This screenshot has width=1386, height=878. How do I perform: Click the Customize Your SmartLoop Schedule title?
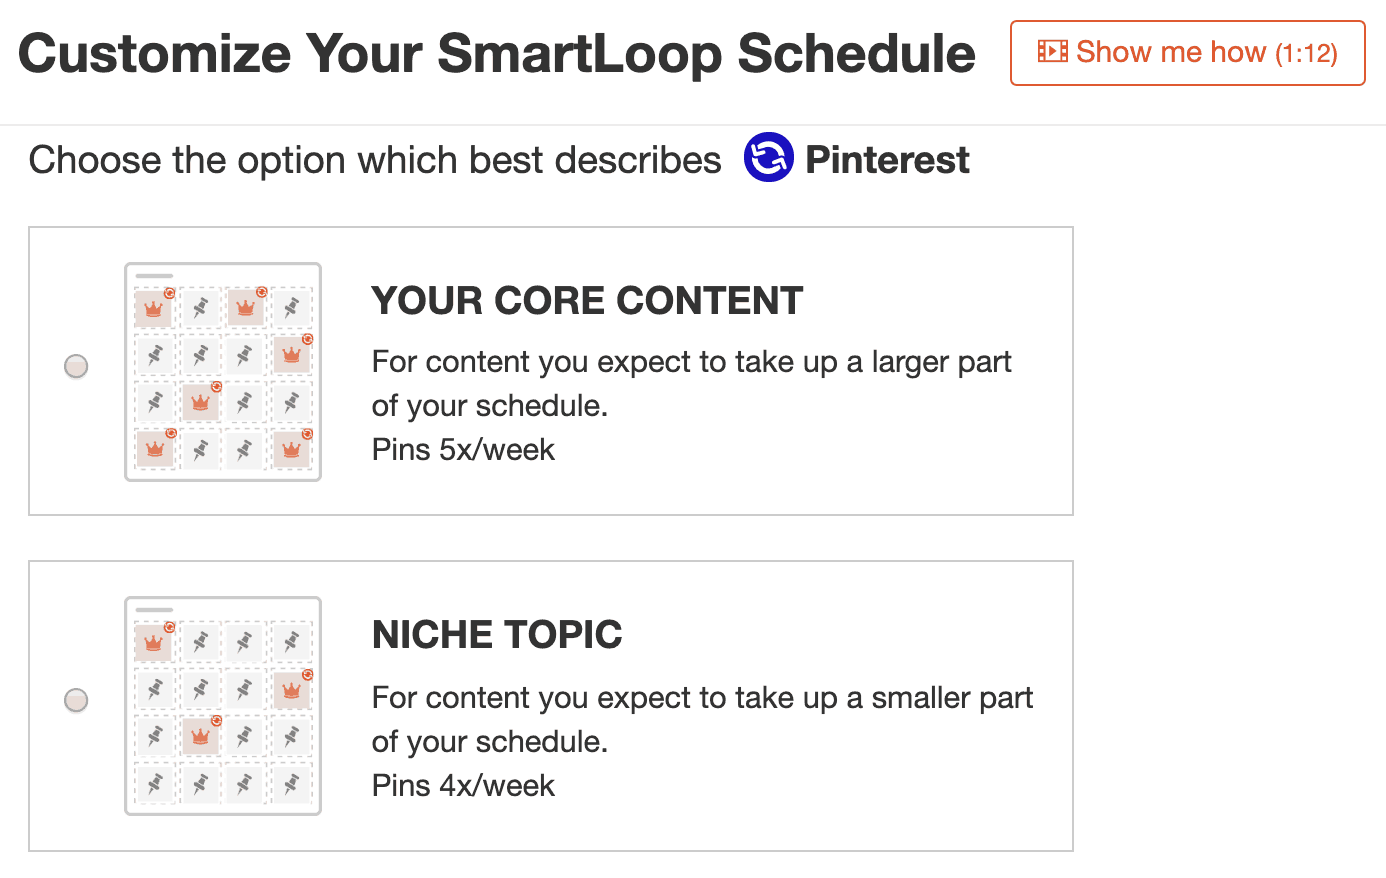coord(497,53)
